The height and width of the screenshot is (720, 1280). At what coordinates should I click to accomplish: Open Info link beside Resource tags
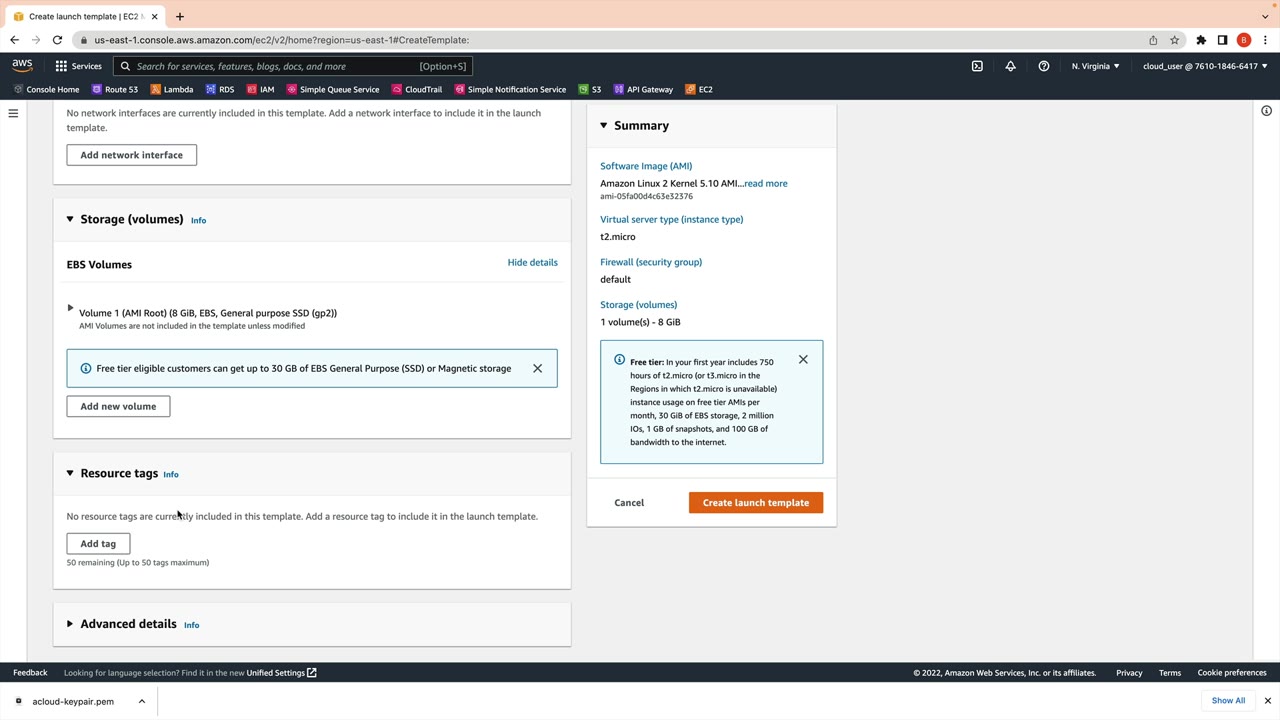[x=171, y=474]
